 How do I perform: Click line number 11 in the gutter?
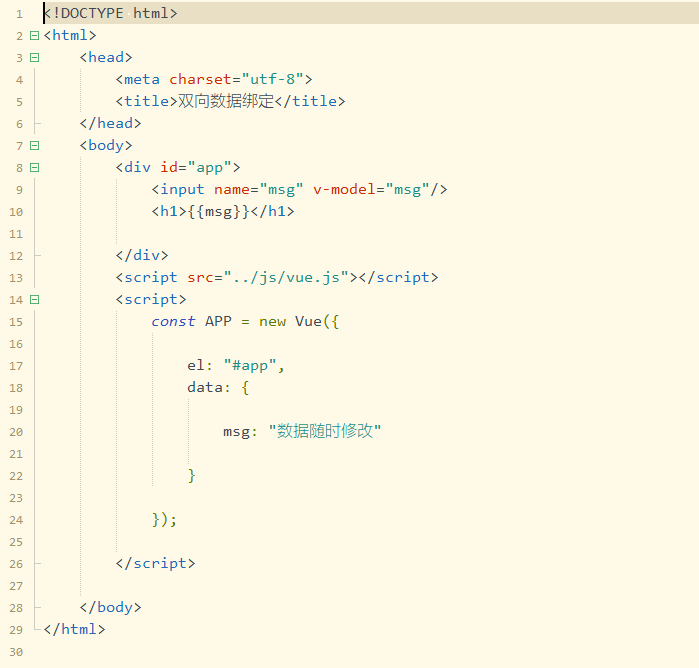16,234
